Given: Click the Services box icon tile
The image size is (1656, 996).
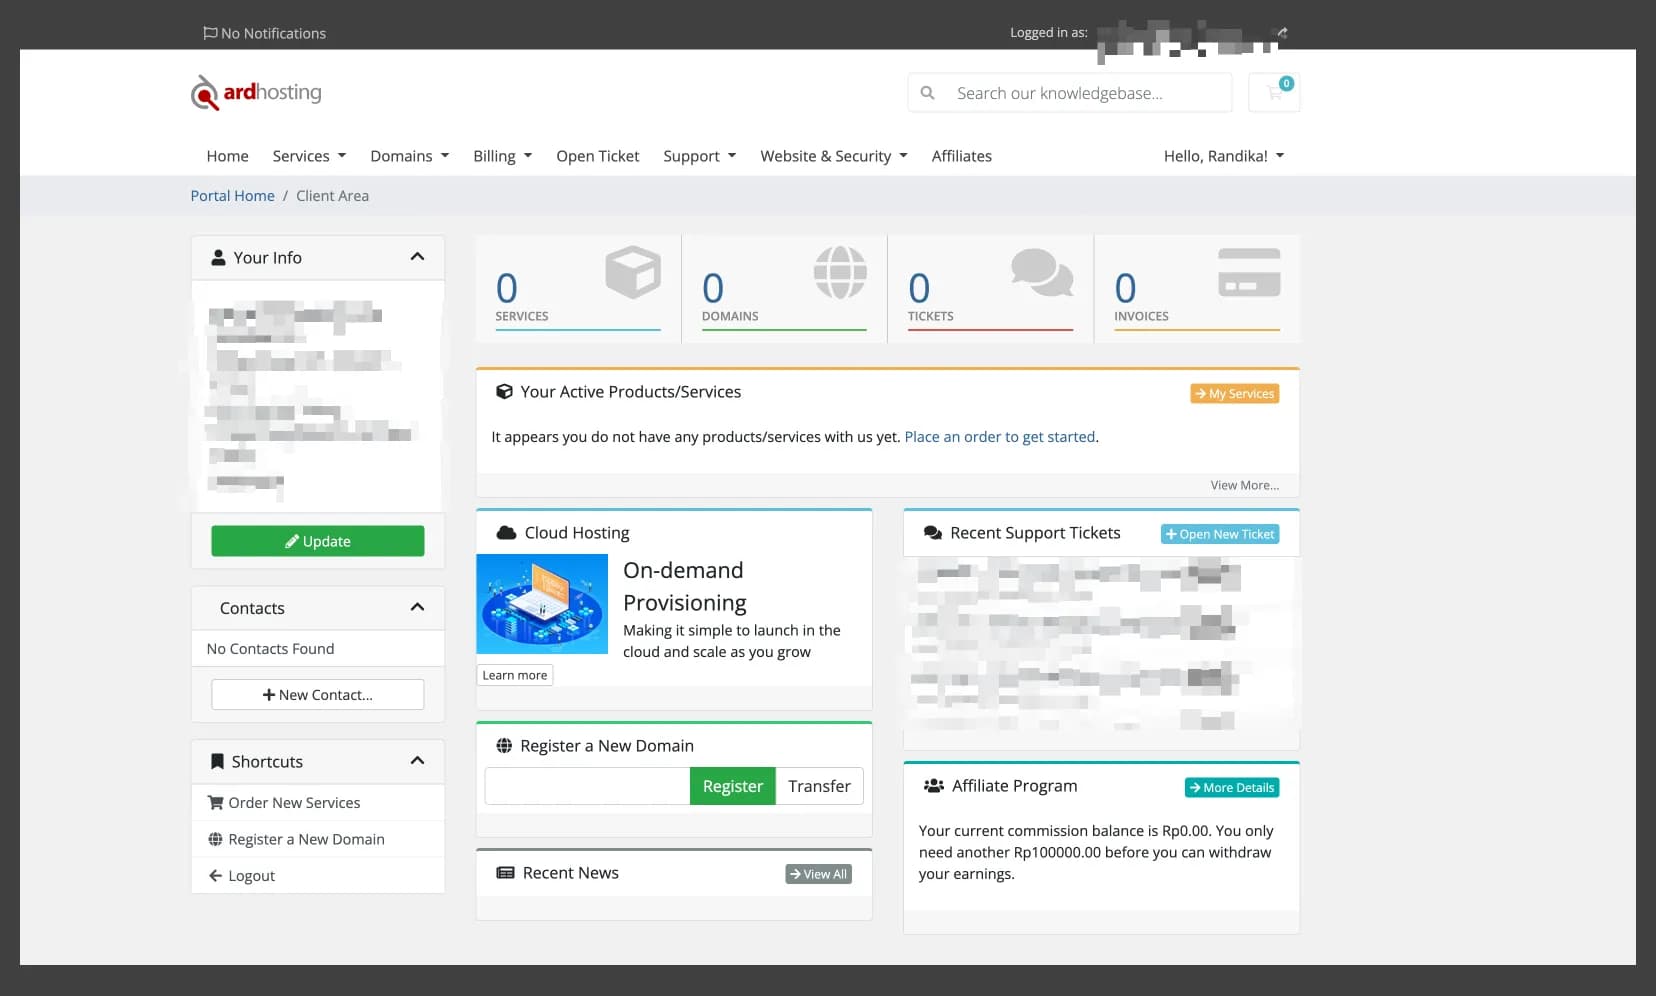Looking at the screenshot, I should [632, 272].
